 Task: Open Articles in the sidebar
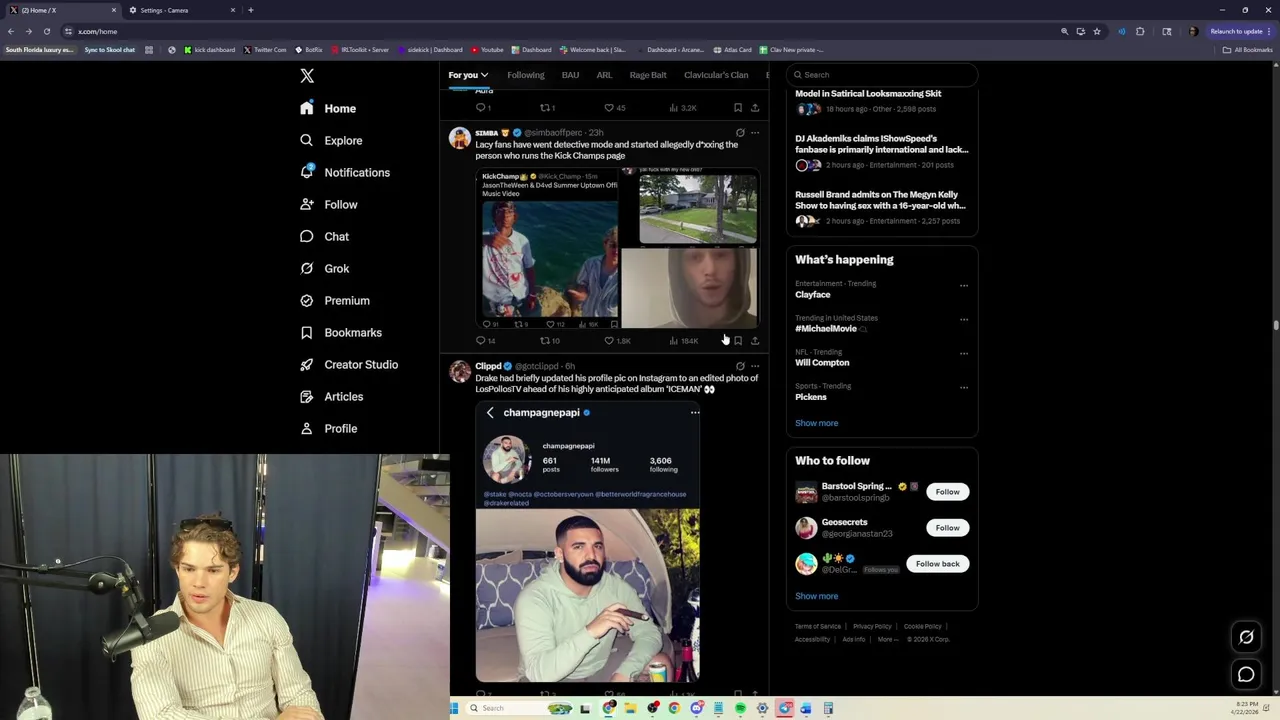click(332, 396)
